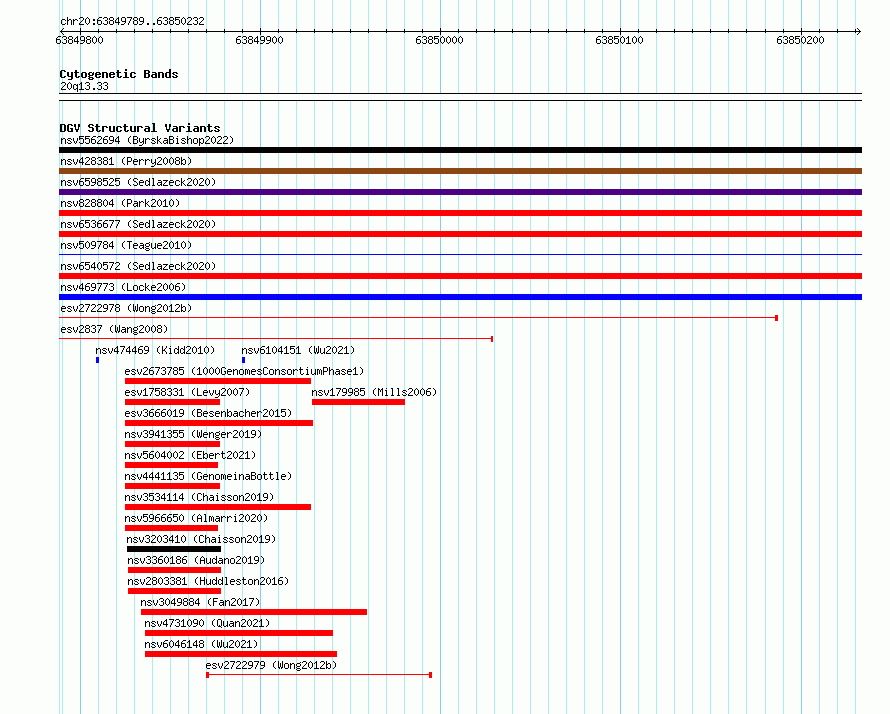
Task: Click the red esv1758331 variant bar
Action: click(172, 402)
